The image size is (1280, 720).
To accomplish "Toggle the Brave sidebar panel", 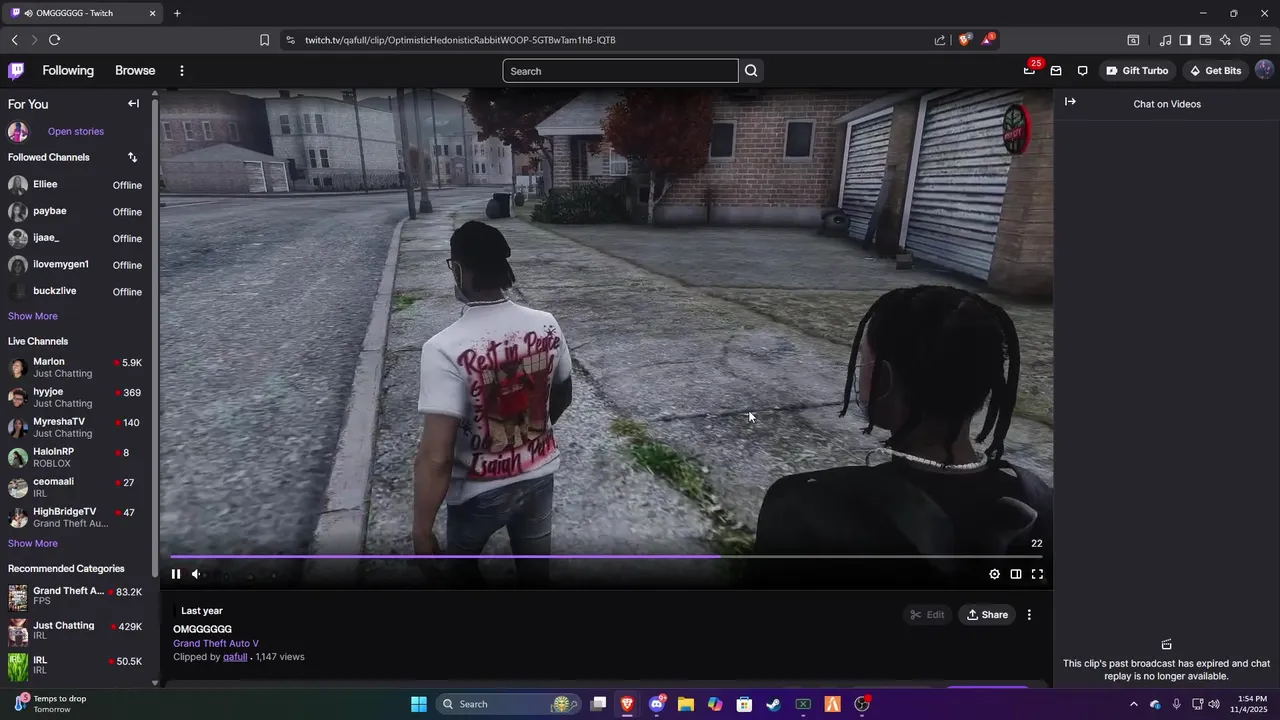I will coord(1185,40).
